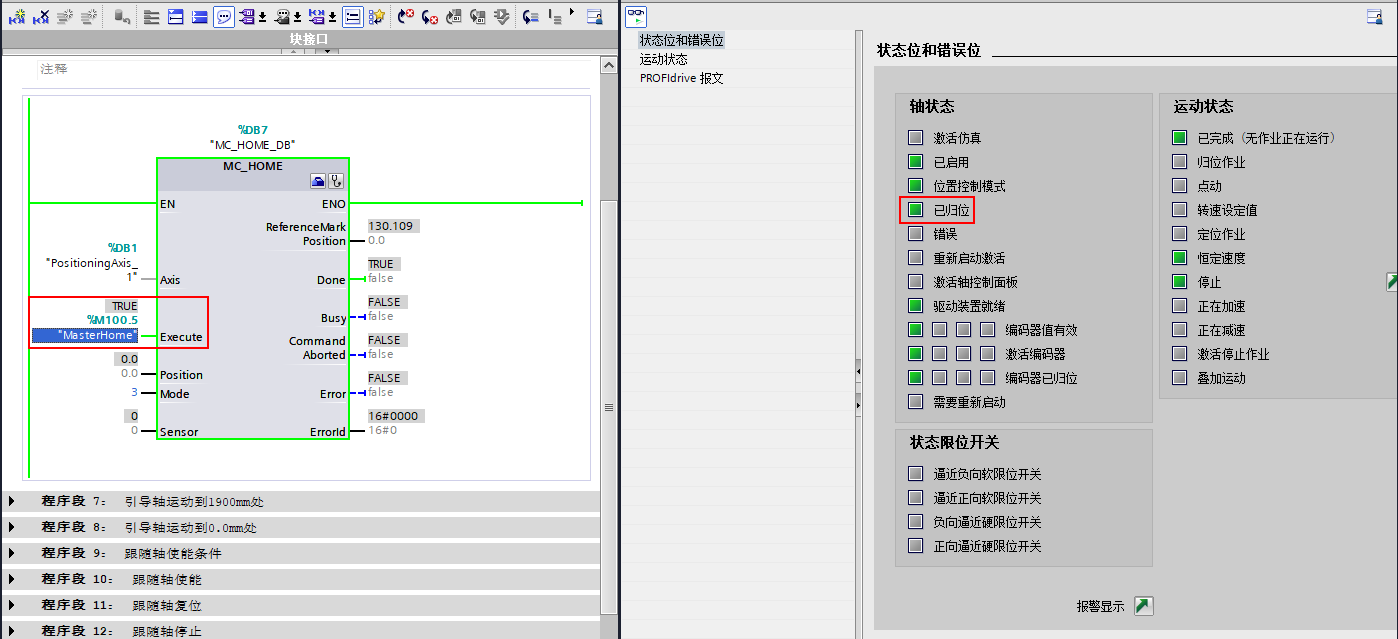Screen dimensions: 1398x639
Task: Check the 点动 status checkbox
Action: [1181, 185]
